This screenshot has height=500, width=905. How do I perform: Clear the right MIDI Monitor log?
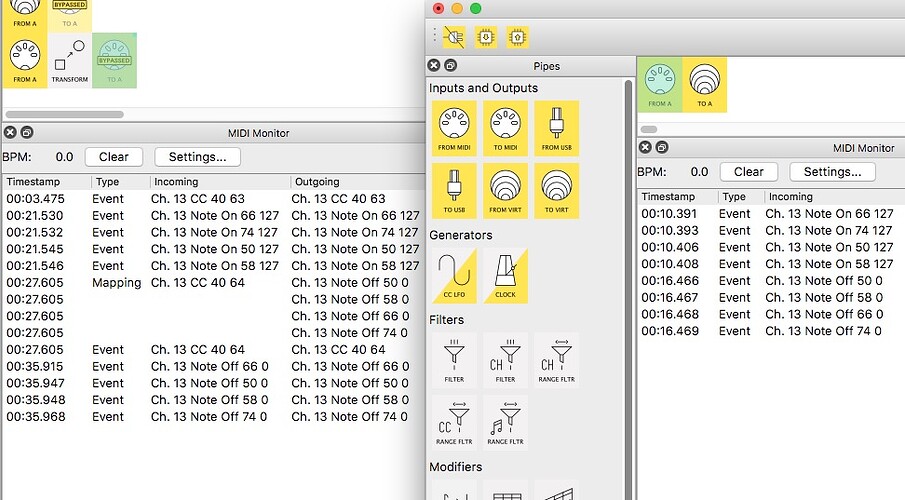coord(749,172)
